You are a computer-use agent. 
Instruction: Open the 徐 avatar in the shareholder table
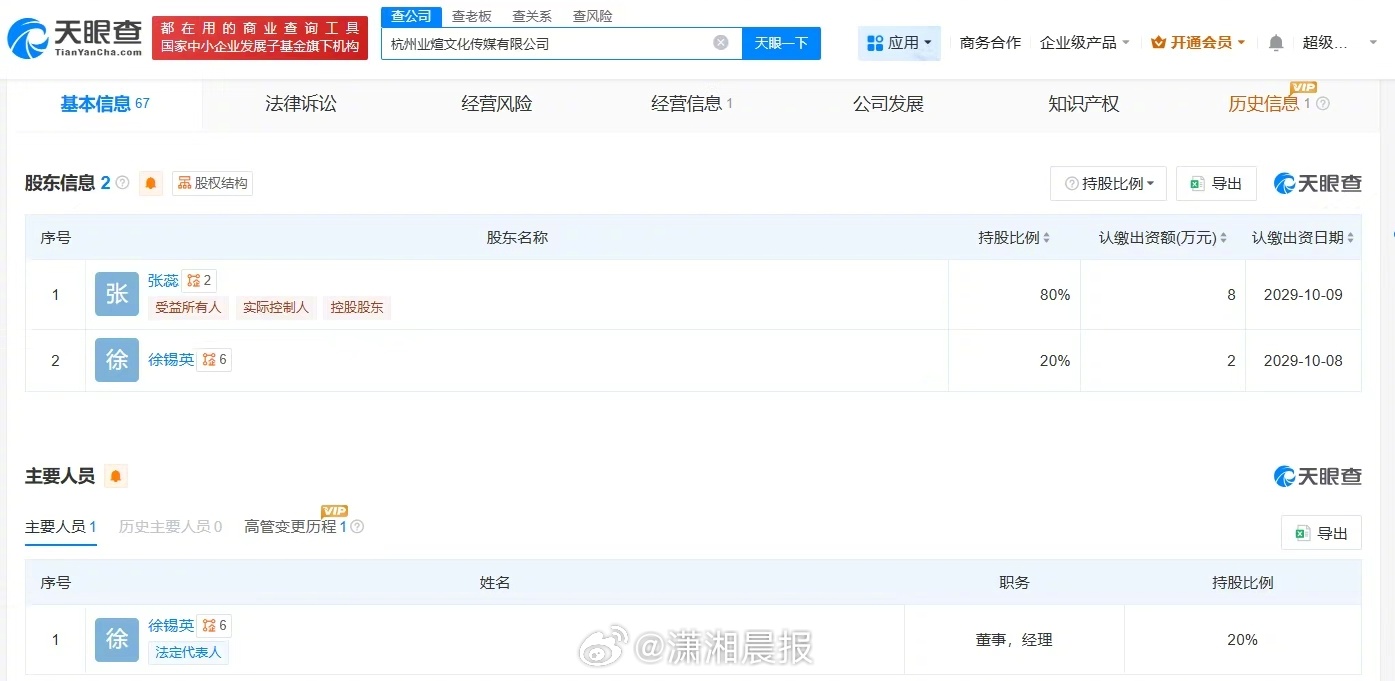(117, 360)
